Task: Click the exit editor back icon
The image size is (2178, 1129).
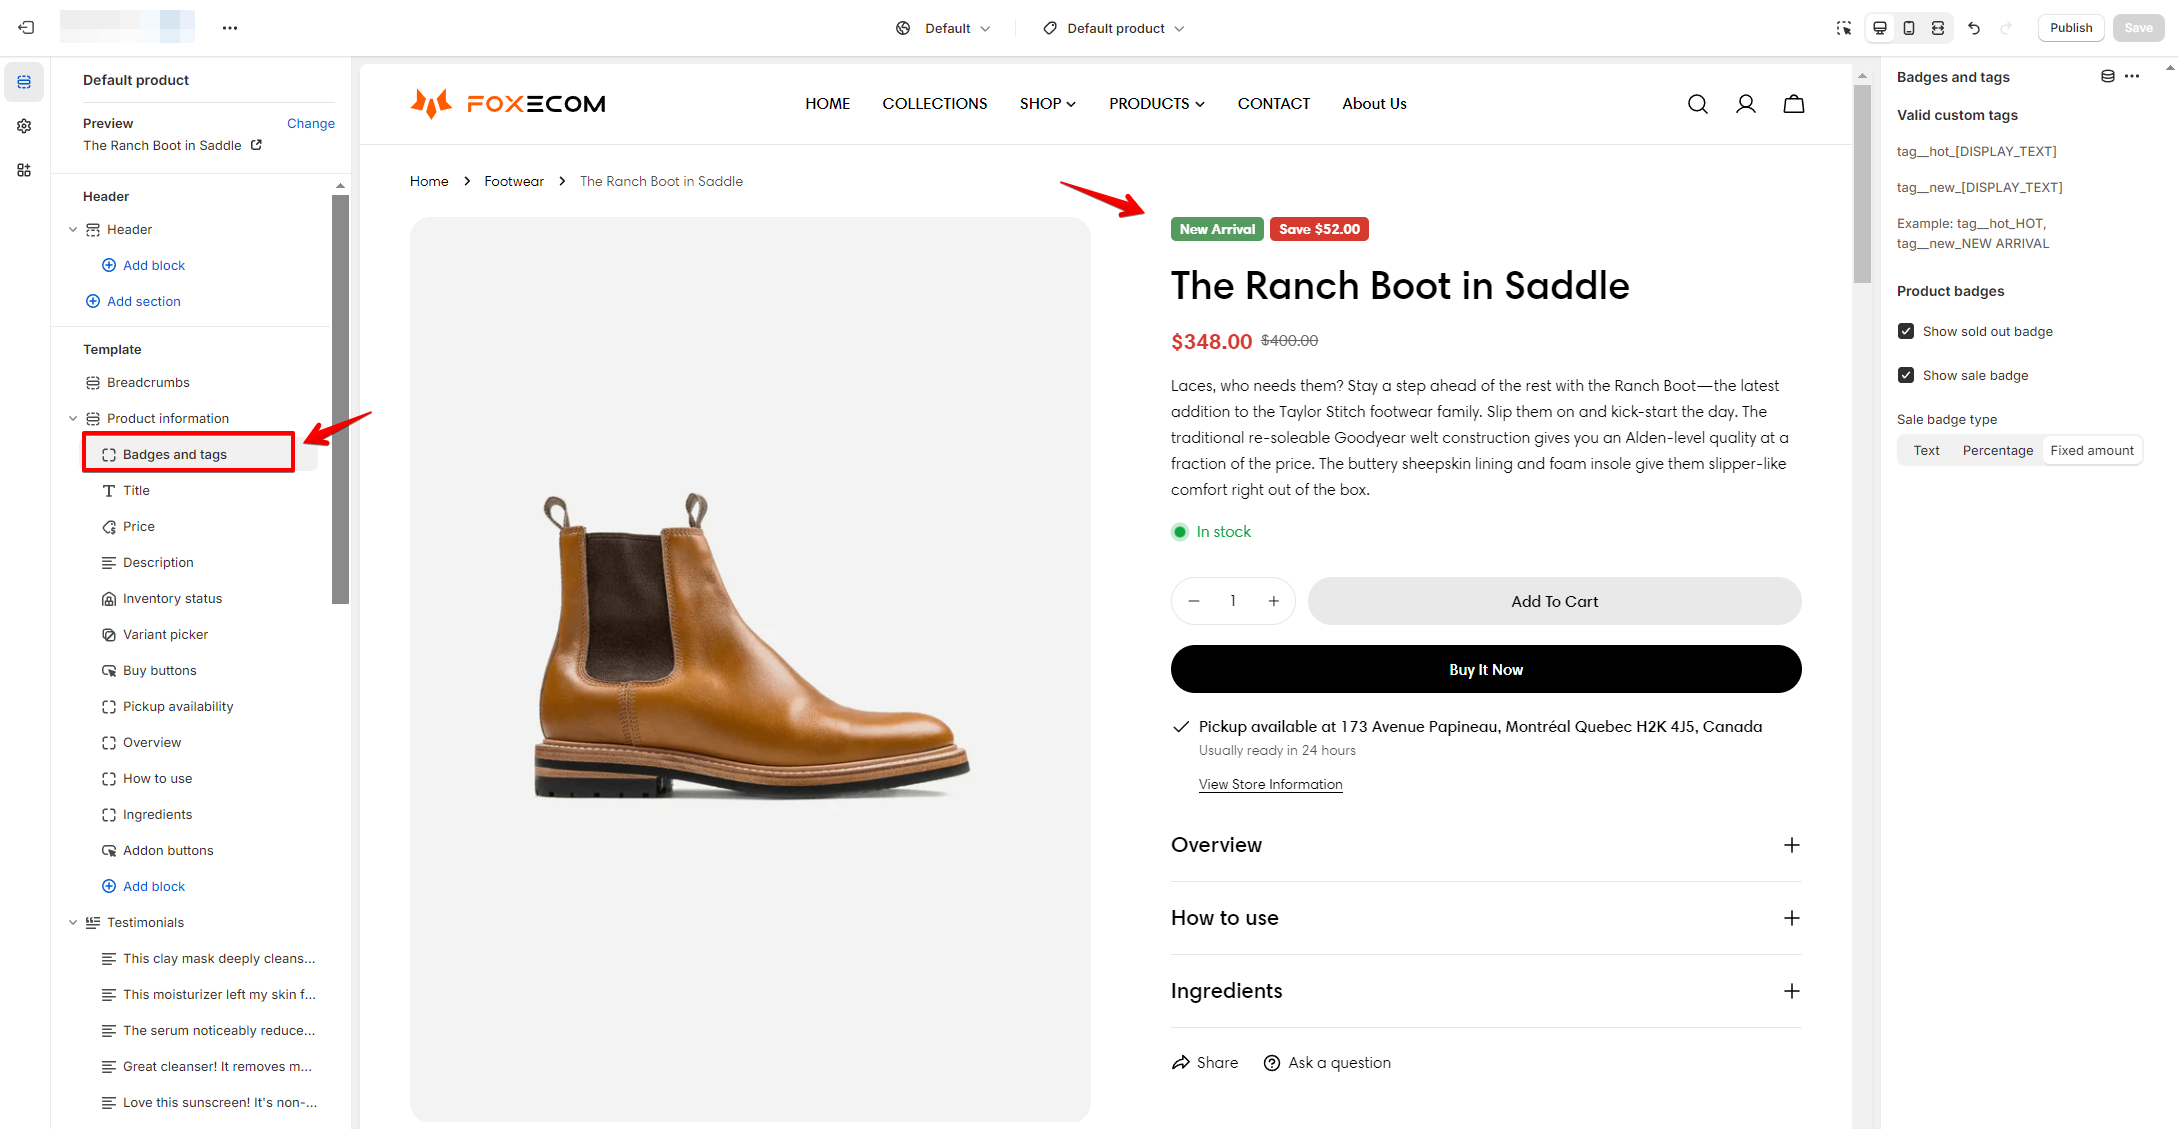Action: tap(26, 28)
